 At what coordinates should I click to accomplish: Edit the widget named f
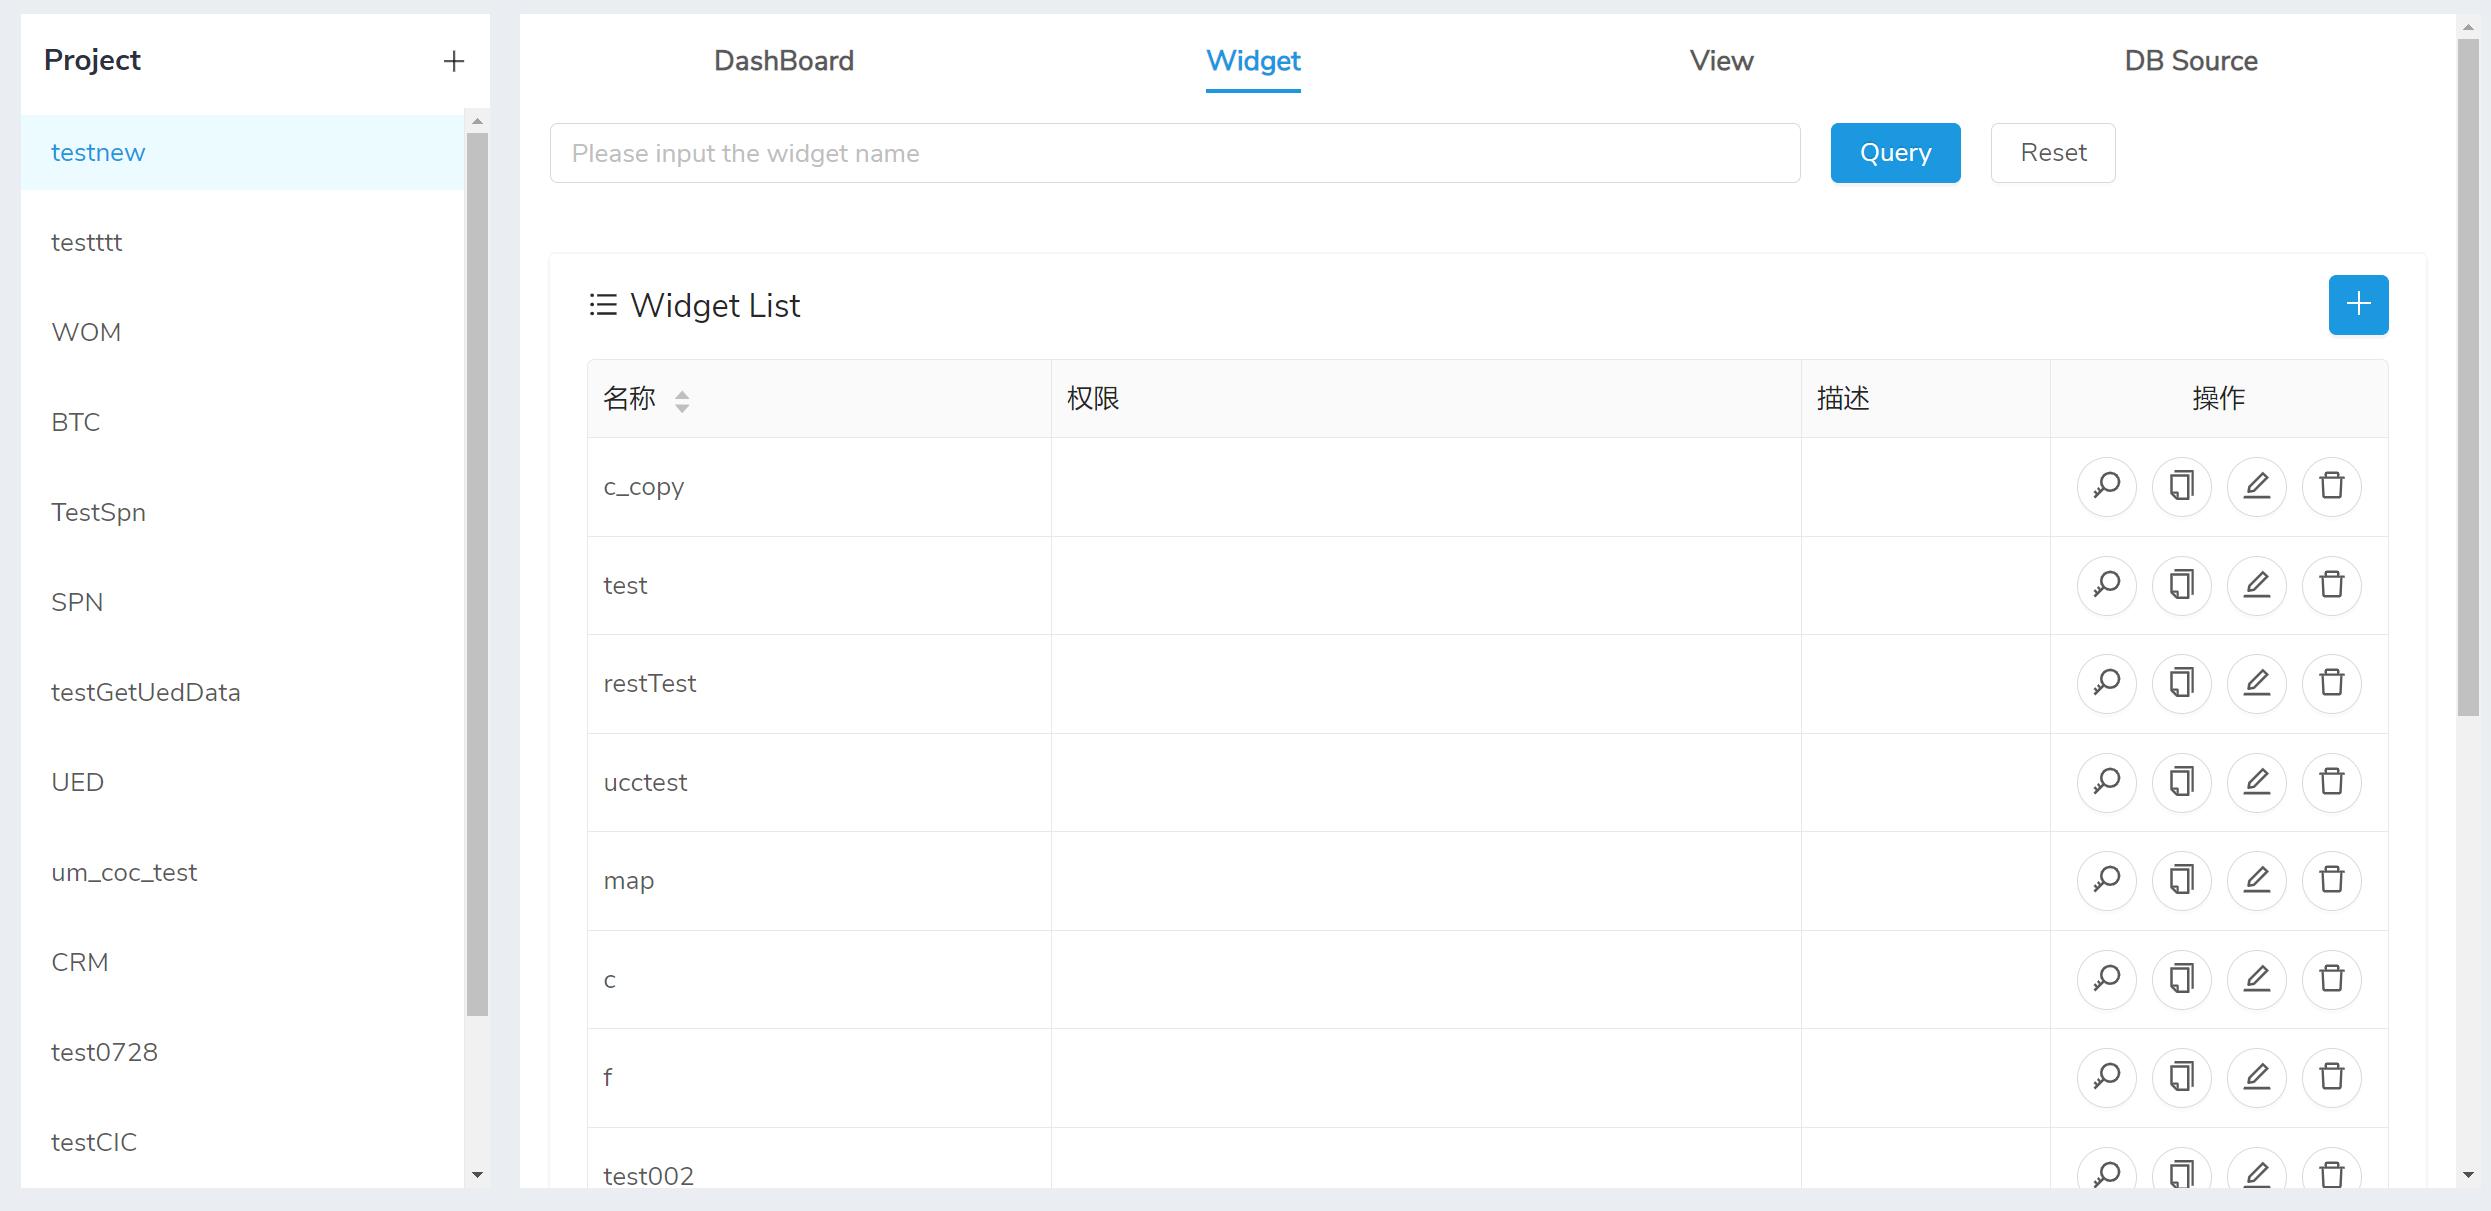click(x=2256, y=1077)
